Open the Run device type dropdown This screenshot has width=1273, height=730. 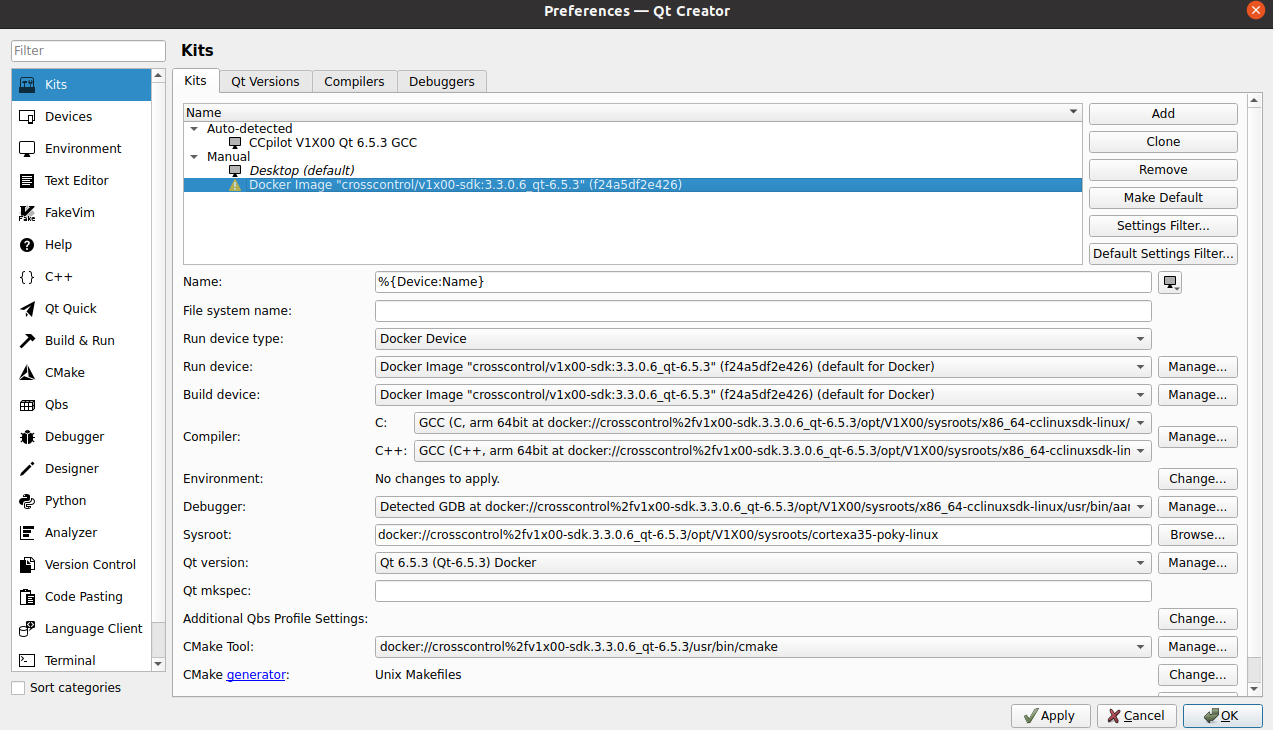(x=763, y=339)
